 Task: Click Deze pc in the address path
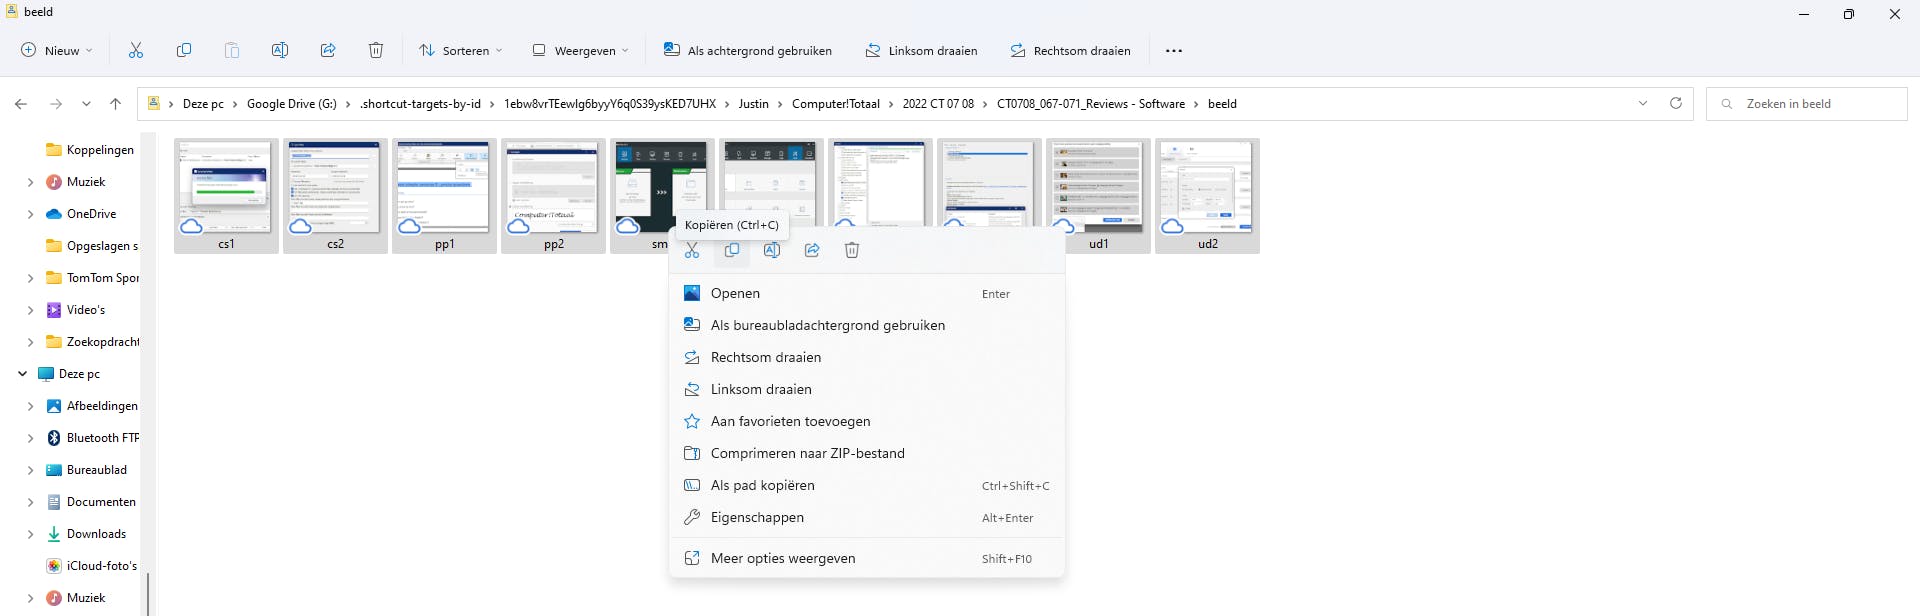coord(203,104)
